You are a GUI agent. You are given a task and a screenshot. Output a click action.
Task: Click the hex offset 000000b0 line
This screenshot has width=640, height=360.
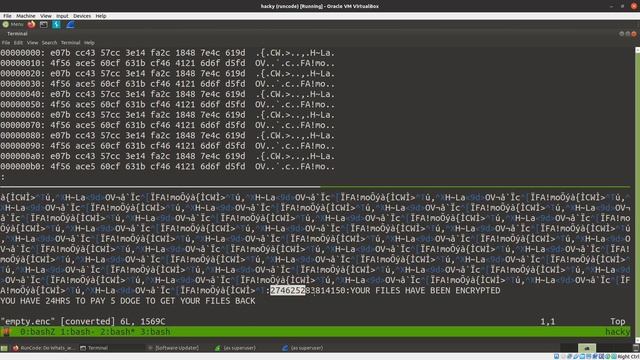(167, 167)
